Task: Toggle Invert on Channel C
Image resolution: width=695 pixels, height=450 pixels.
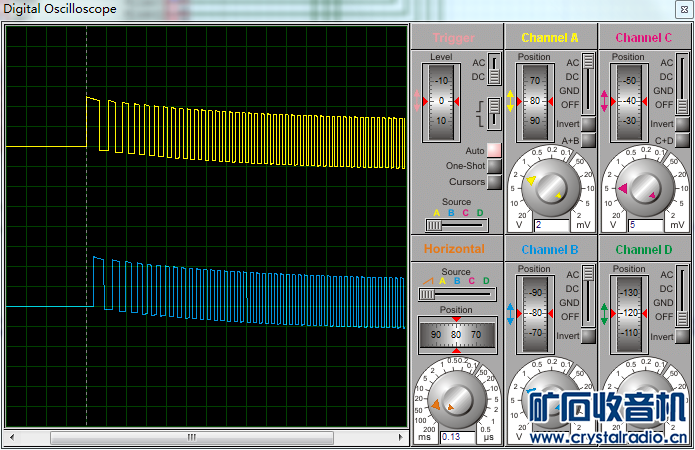Action: (x=682, y=124)
